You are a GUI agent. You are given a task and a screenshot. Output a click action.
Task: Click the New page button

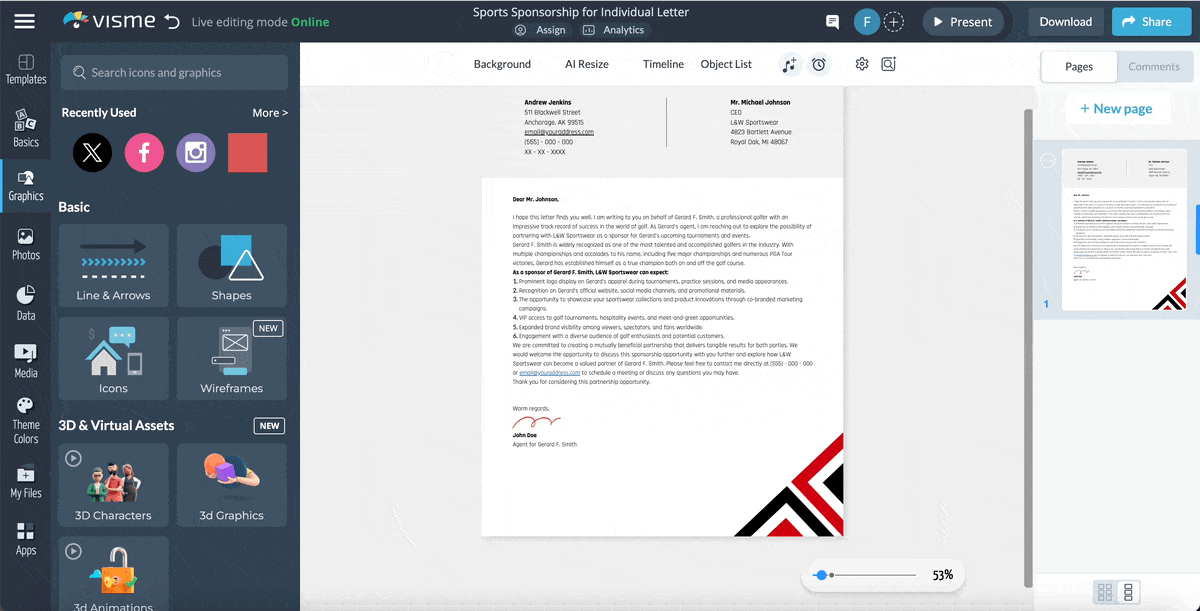[x=1117, y=108]
